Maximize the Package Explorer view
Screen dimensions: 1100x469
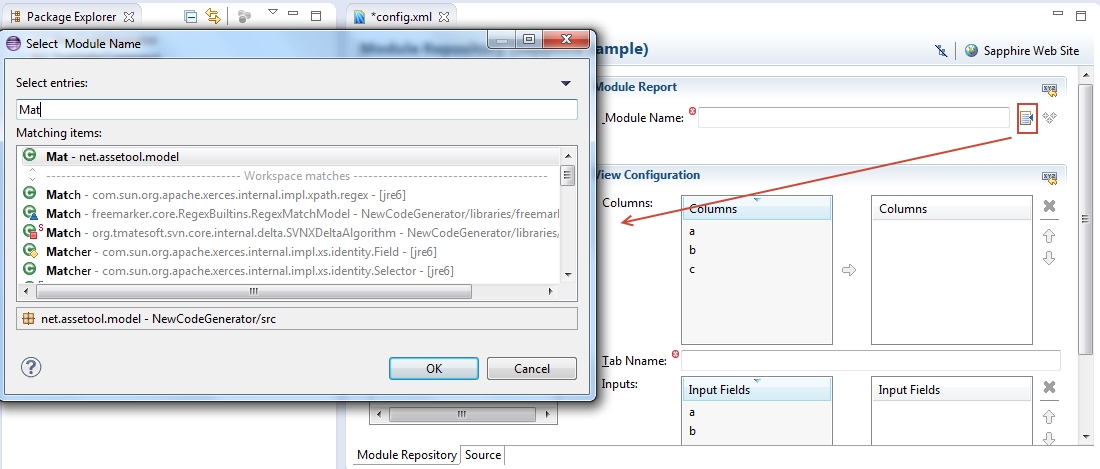coord(316,15)
